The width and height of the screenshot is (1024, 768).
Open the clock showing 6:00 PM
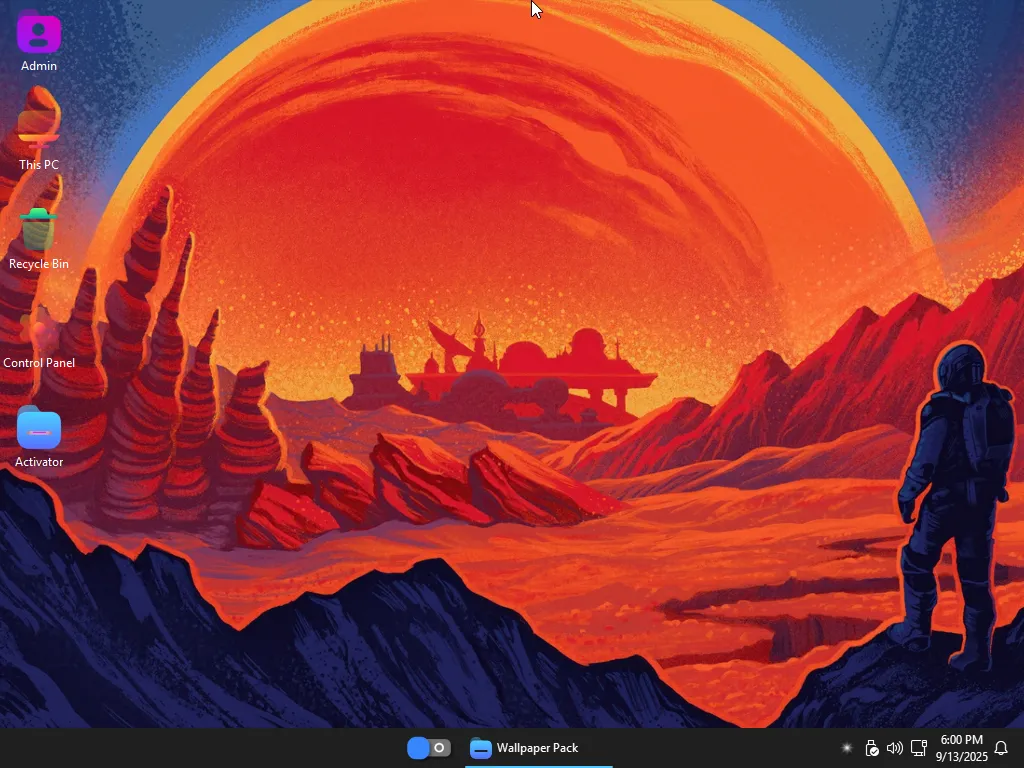tap(961, 748)
